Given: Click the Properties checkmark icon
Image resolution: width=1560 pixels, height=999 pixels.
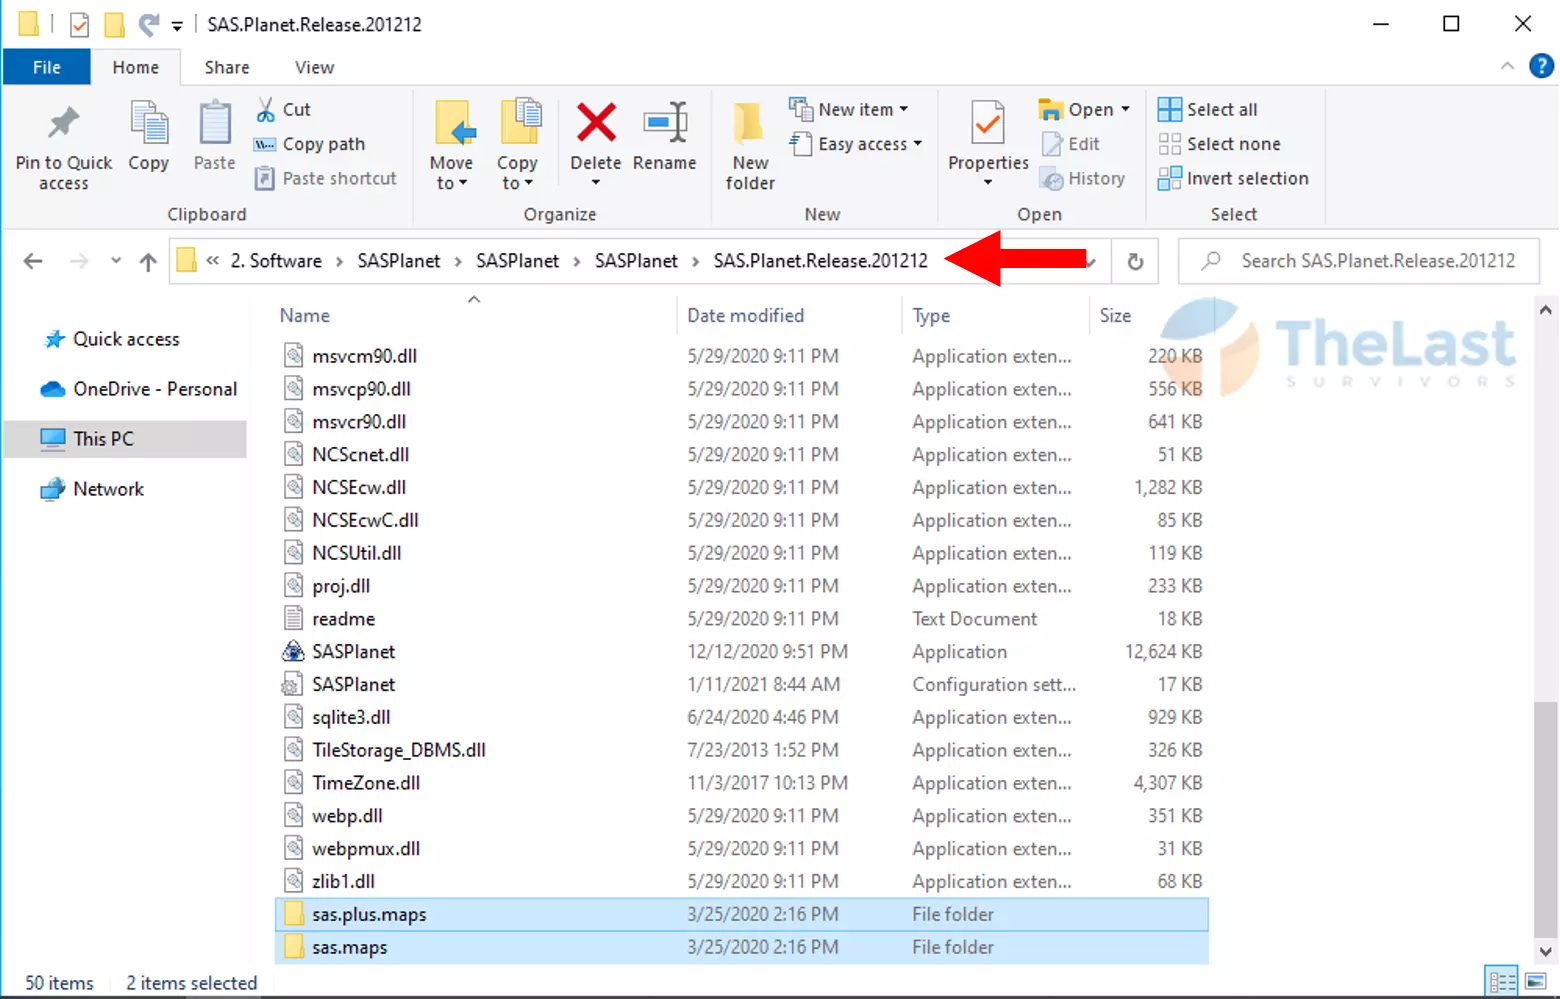Looking at the screenshot, I should (988, 124).
